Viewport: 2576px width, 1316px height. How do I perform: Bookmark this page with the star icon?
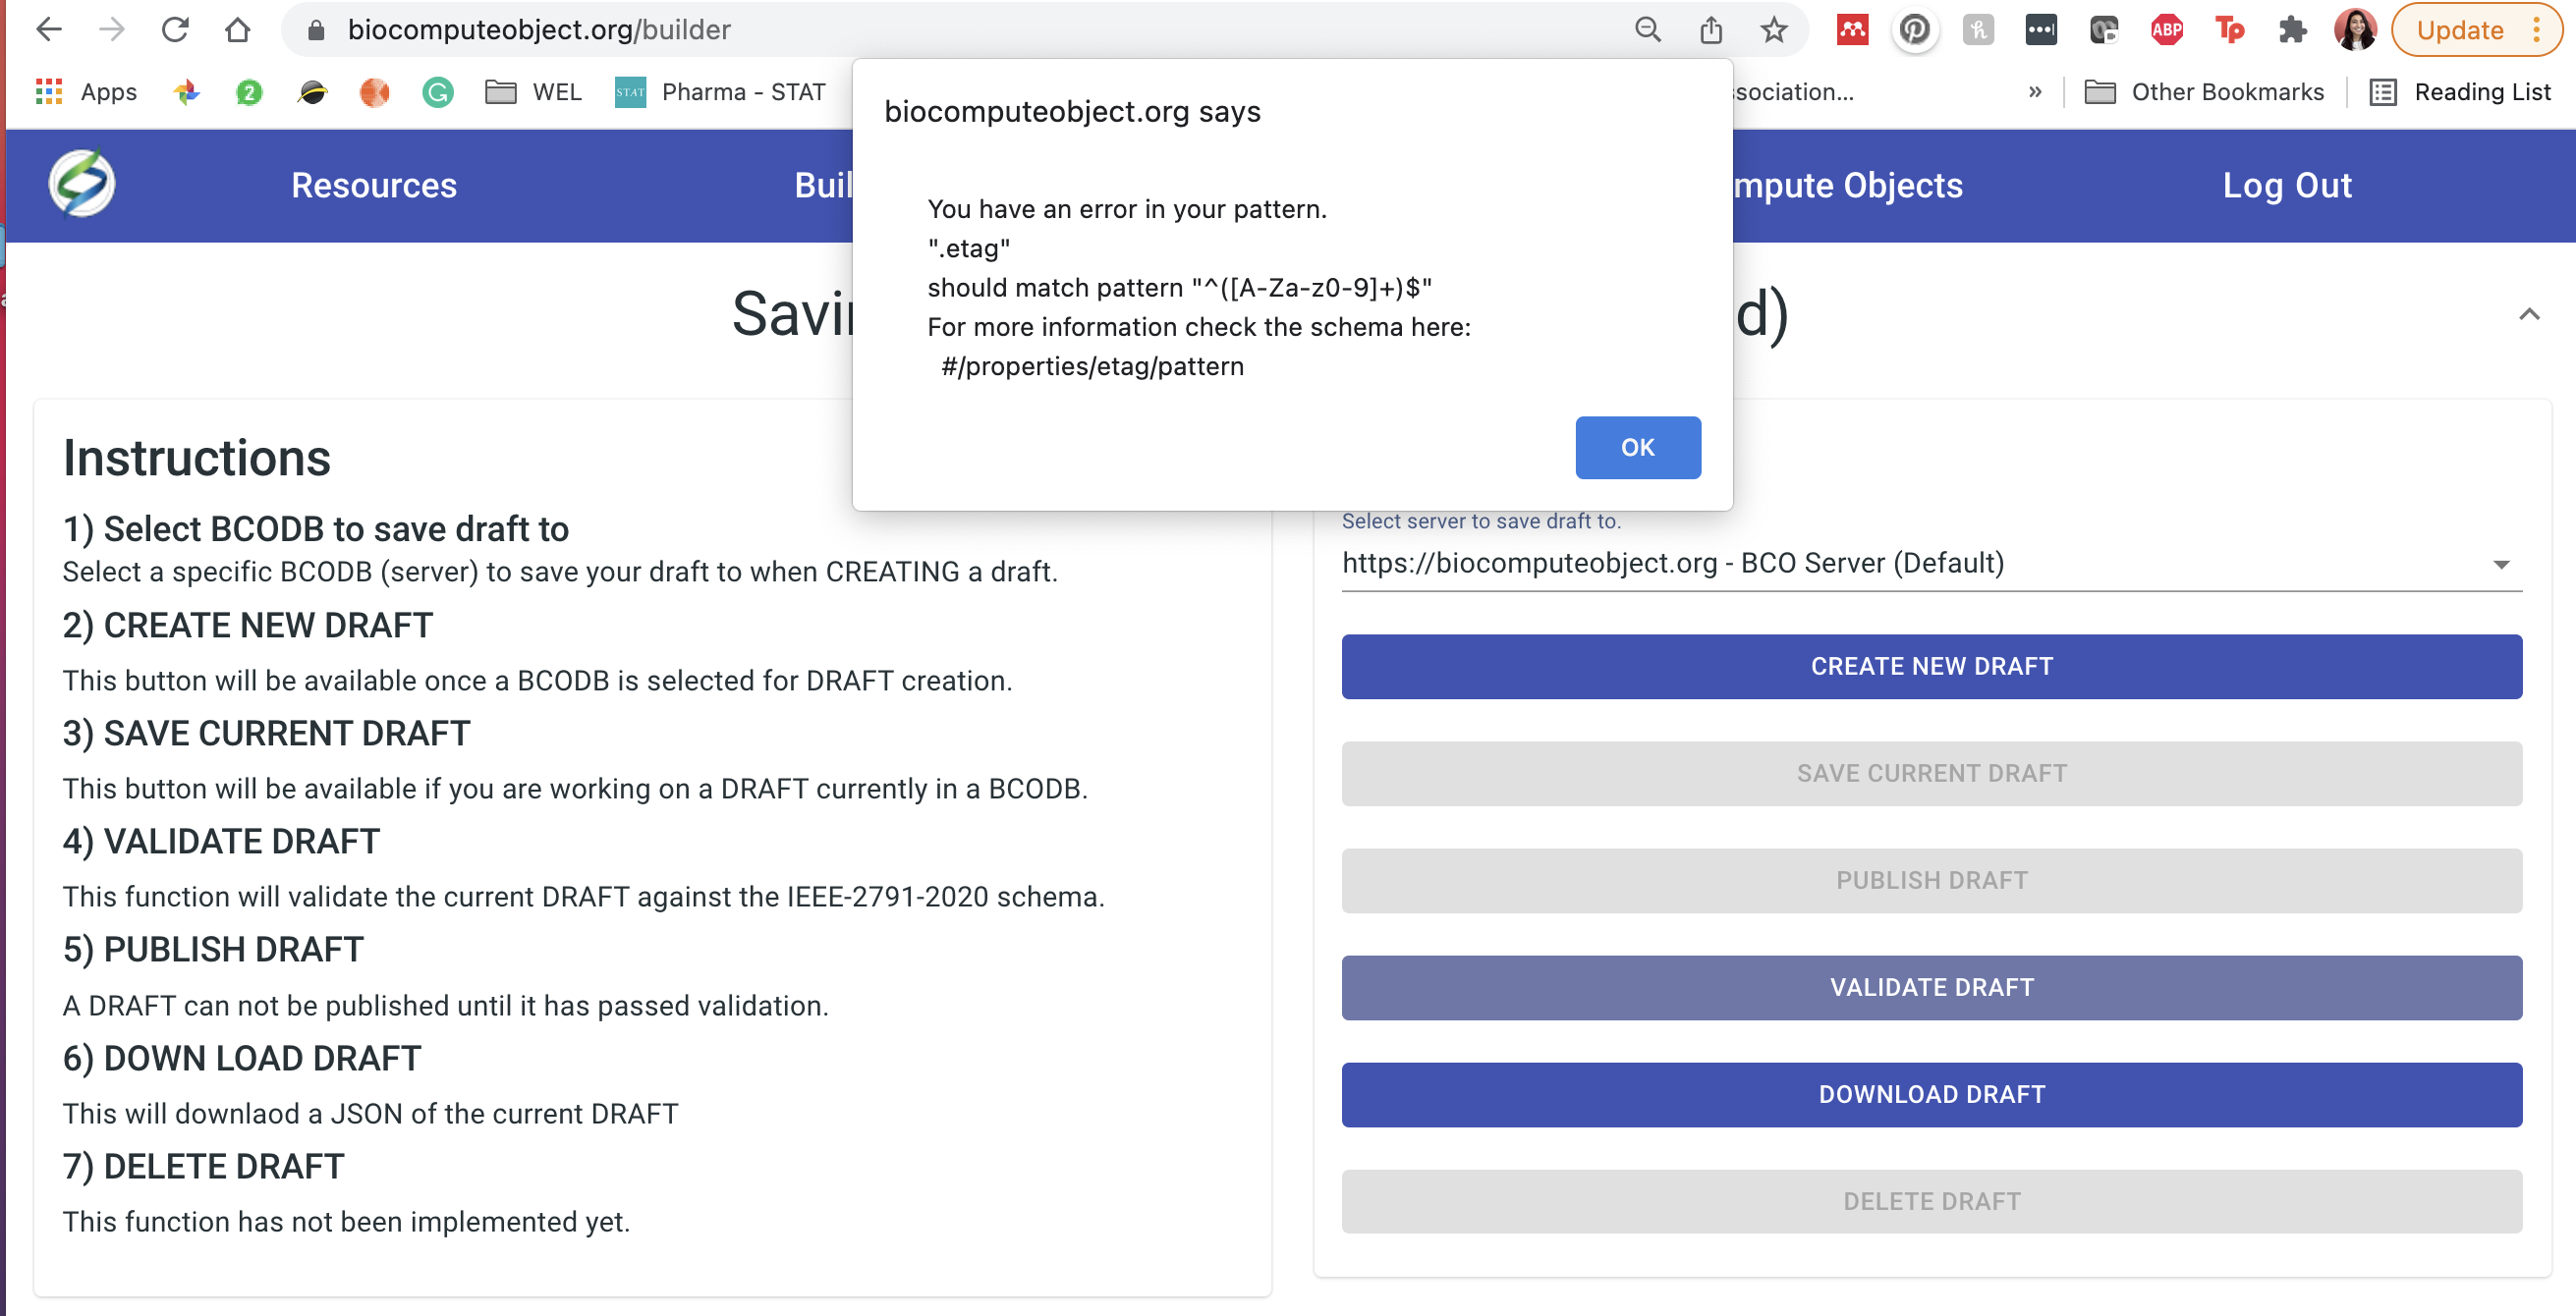click(x=1775, y=29)
